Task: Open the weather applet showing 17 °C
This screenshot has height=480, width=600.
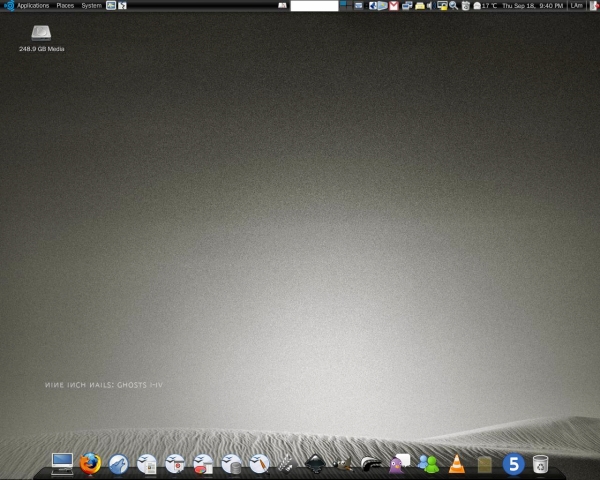Action: (485, 6)
